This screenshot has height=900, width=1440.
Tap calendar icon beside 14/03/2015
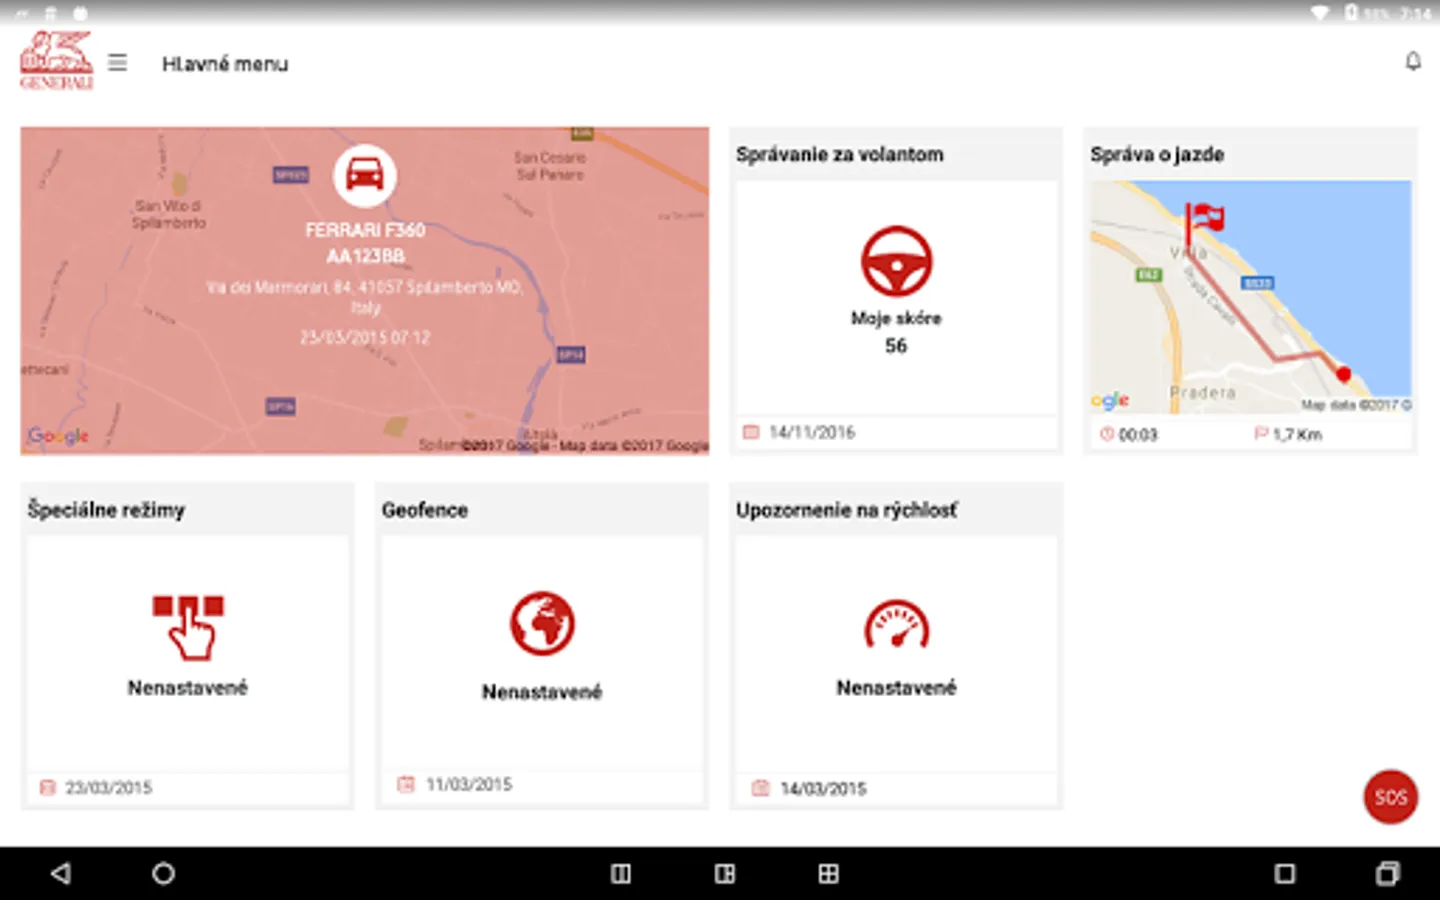(760, 788)
